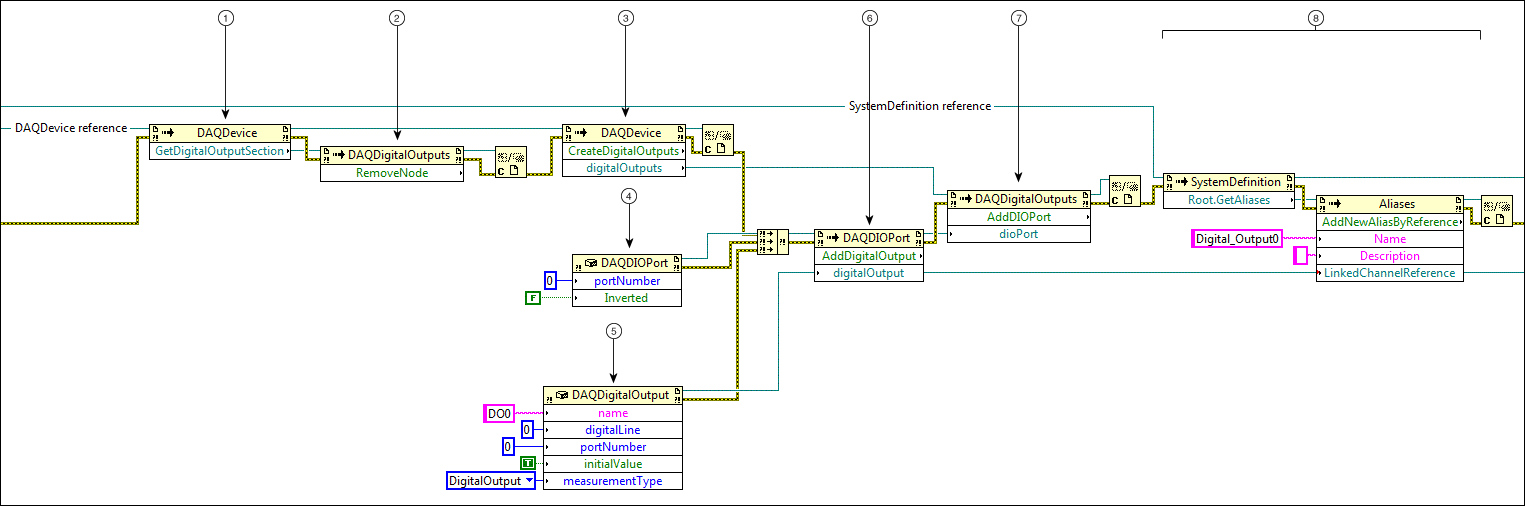1525x506 pixels.
Task: Click the Digital_Output0 string constant
Action: coord(1237,239)
